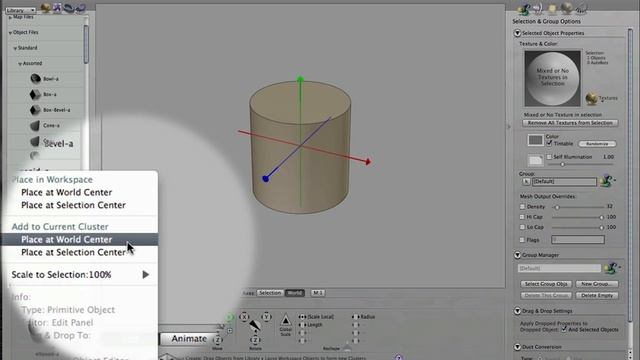
Task: Enable the Self Illumination checkbox
Action: (549, 157)
